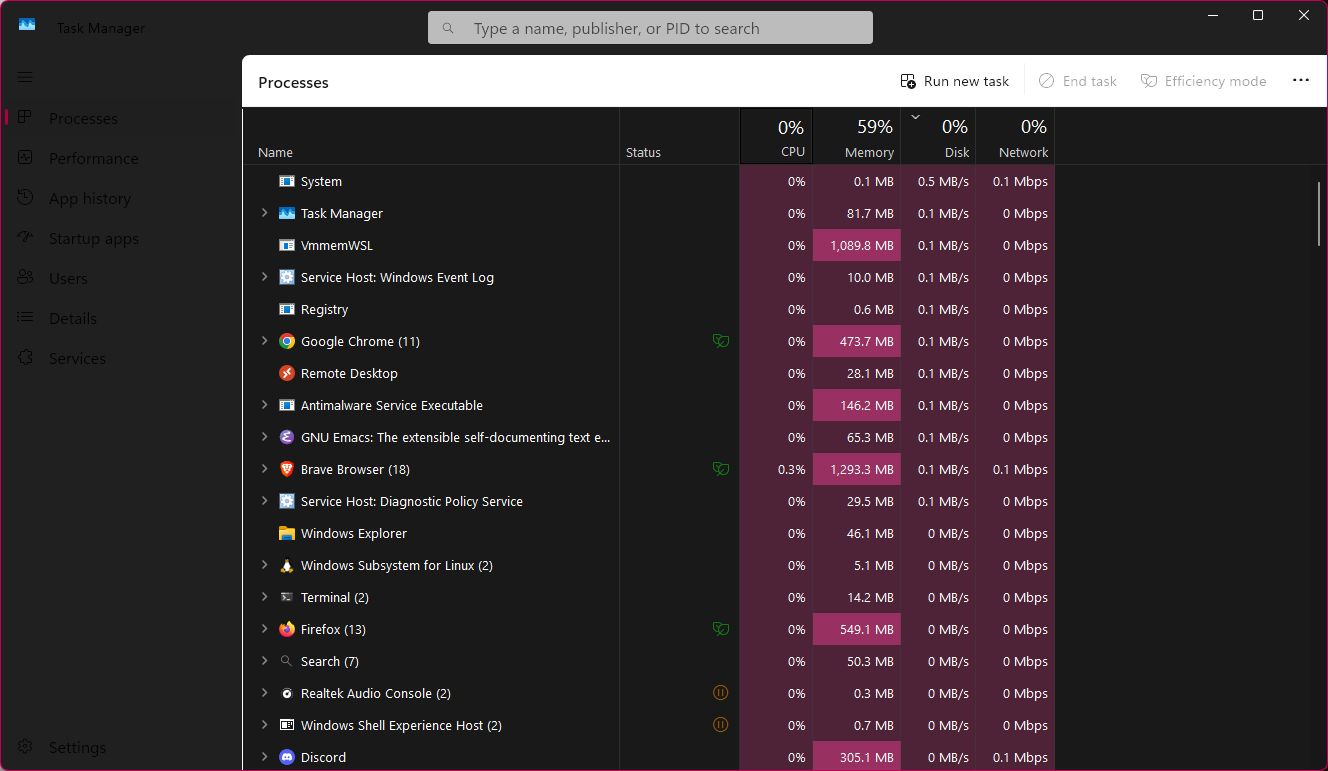Screen dimensions: 1328x771
Task: Open the Users page
Action: (121, 278)
